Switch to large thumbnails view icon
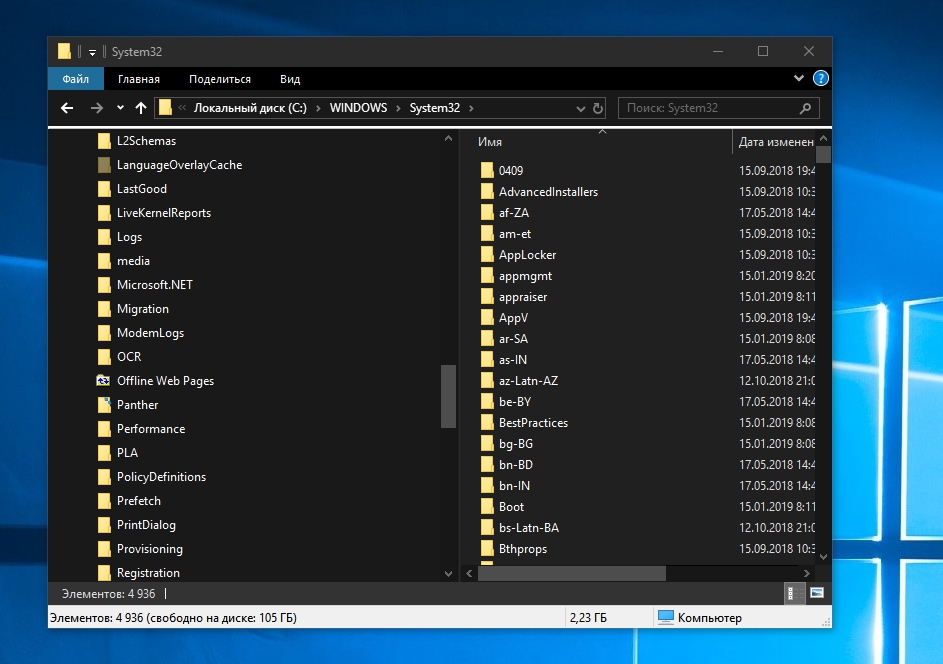 (817, 594)
